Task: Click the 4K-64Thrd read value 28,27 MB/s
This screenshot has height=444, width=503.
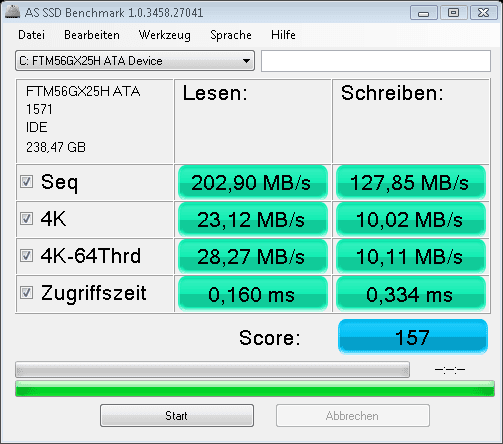Action: pos(253,256)
